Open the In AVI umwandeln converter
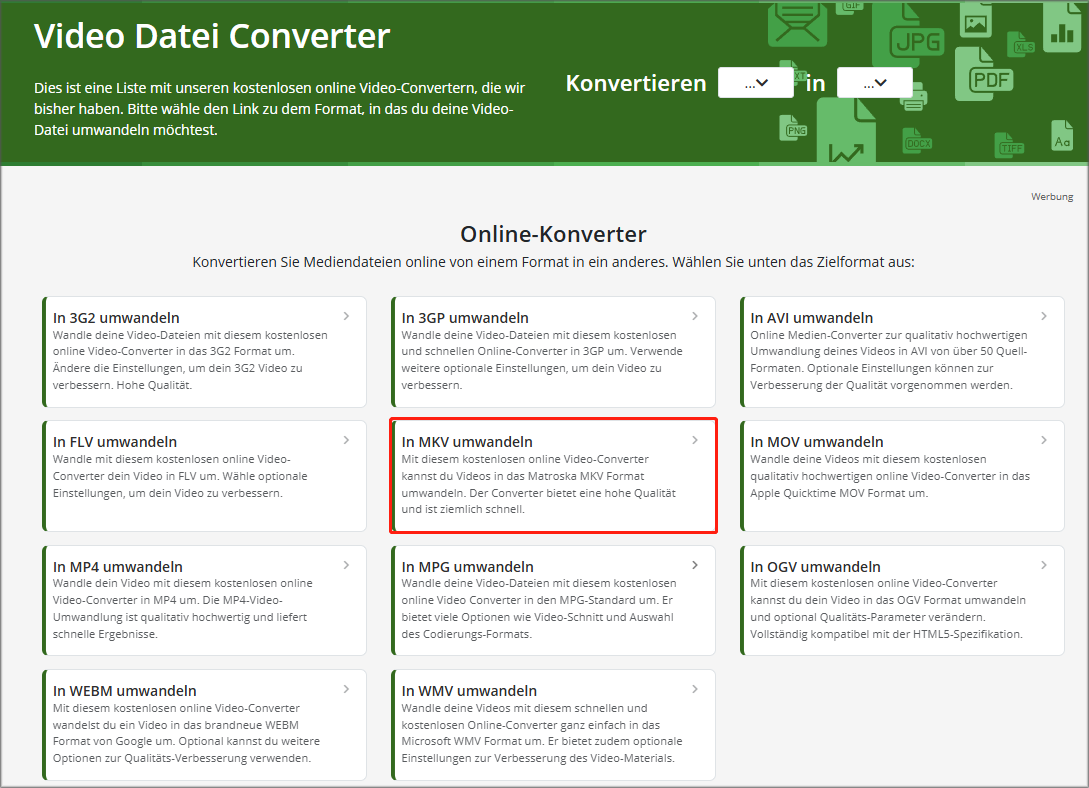 pyautogui.click(x=902, y=352)
